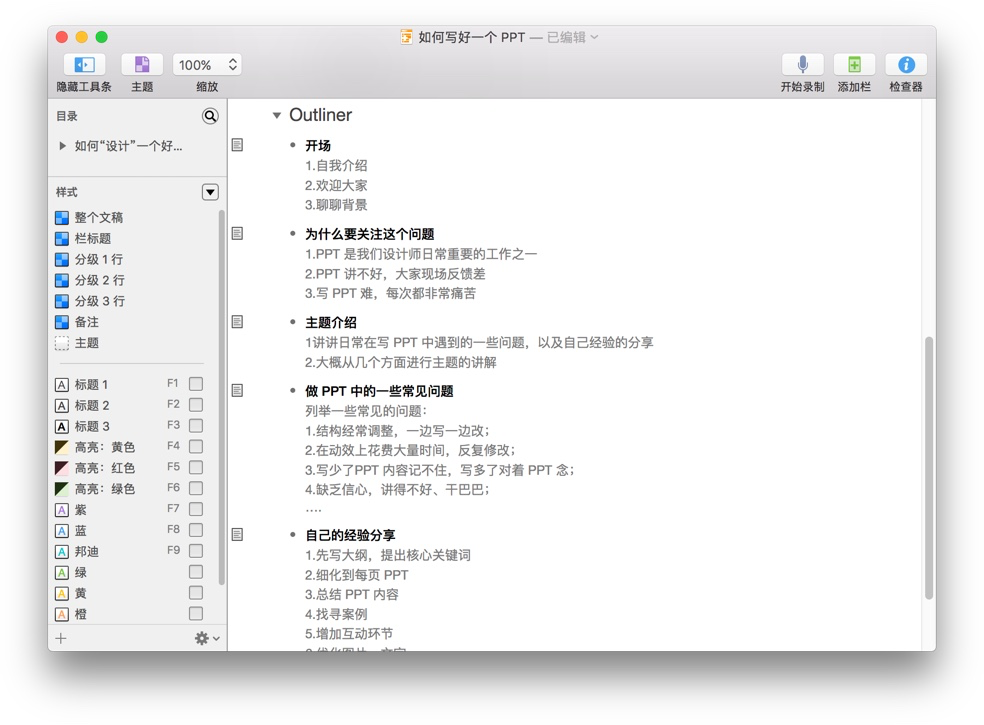Add a new column

tap(854, 65)
